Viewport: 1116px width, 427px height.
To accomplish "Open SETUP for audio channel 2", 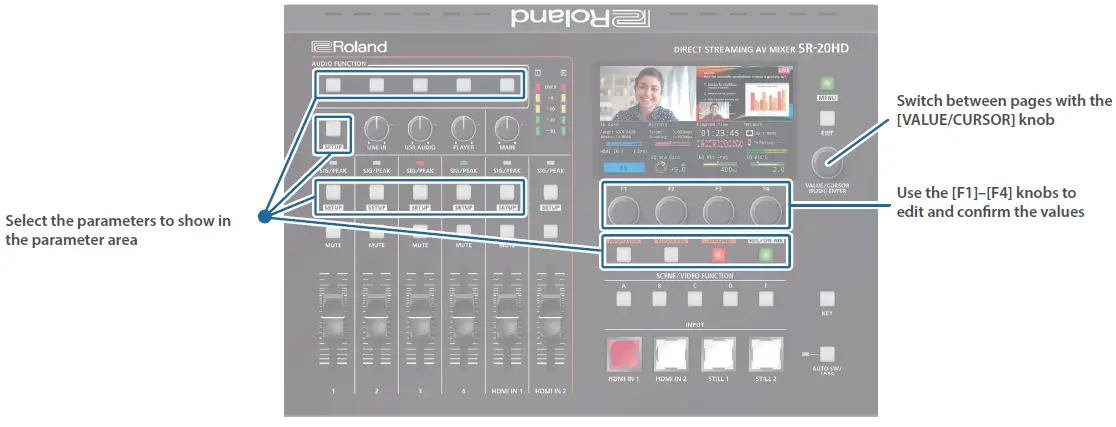I will tap(377, 191).
